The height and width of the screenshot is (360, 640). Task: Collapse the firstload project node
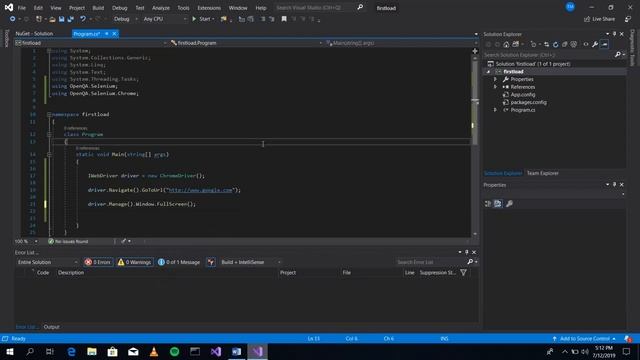click(x=488, y=72)
